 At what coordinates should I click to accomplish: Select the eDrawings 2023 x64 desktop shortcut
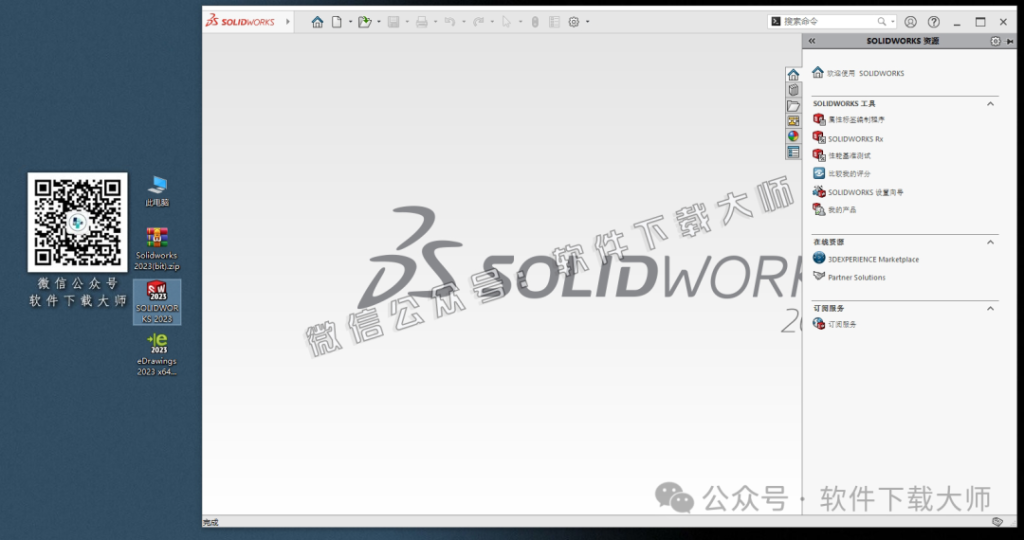click(x=157, y=354)
